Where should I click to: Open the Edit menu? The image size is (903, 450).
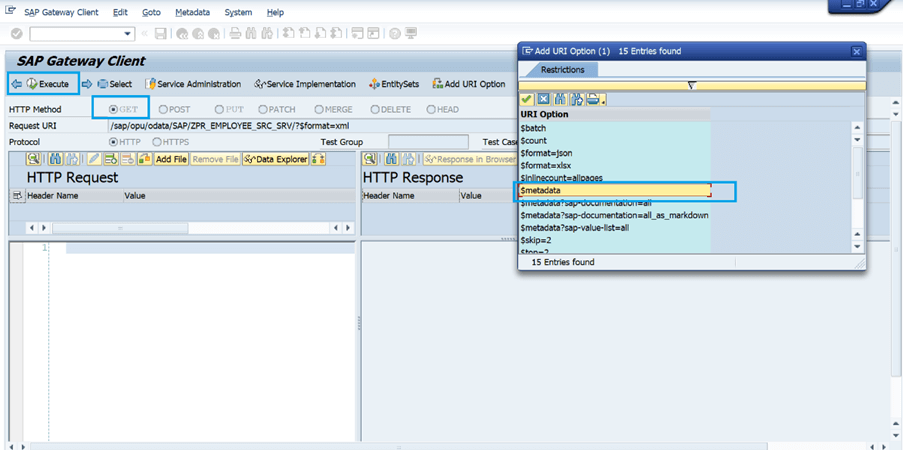coord(120,12)
